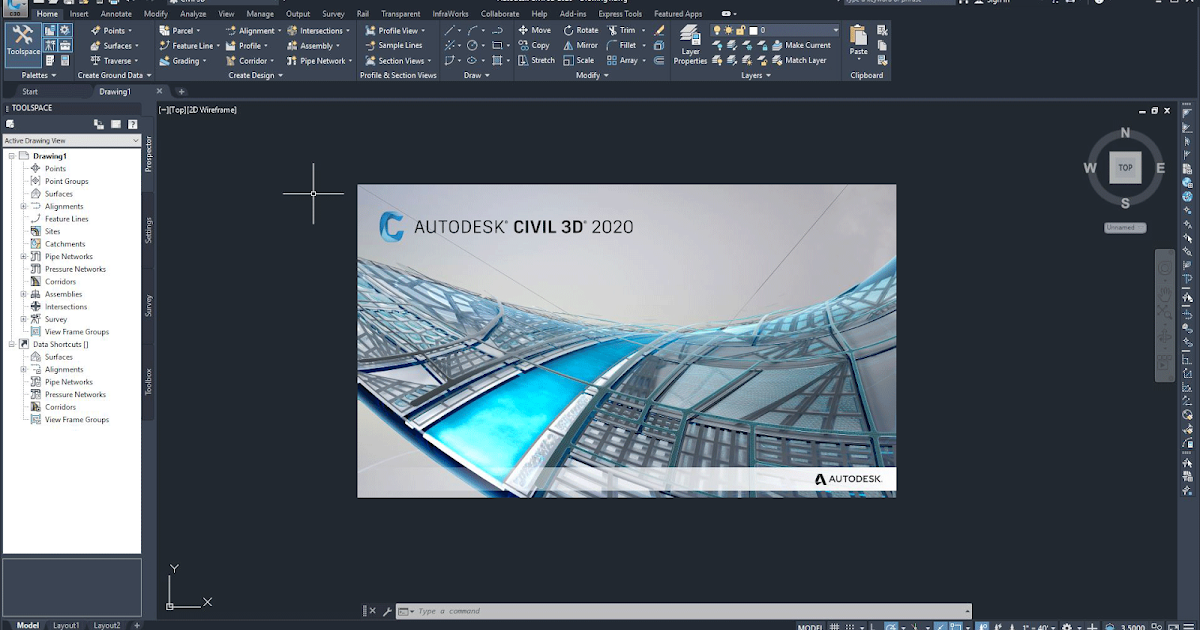The width and height of the screenshot is (1200, 630).
Task: Enable grid snap in the status bar
Action: point(848,625)
